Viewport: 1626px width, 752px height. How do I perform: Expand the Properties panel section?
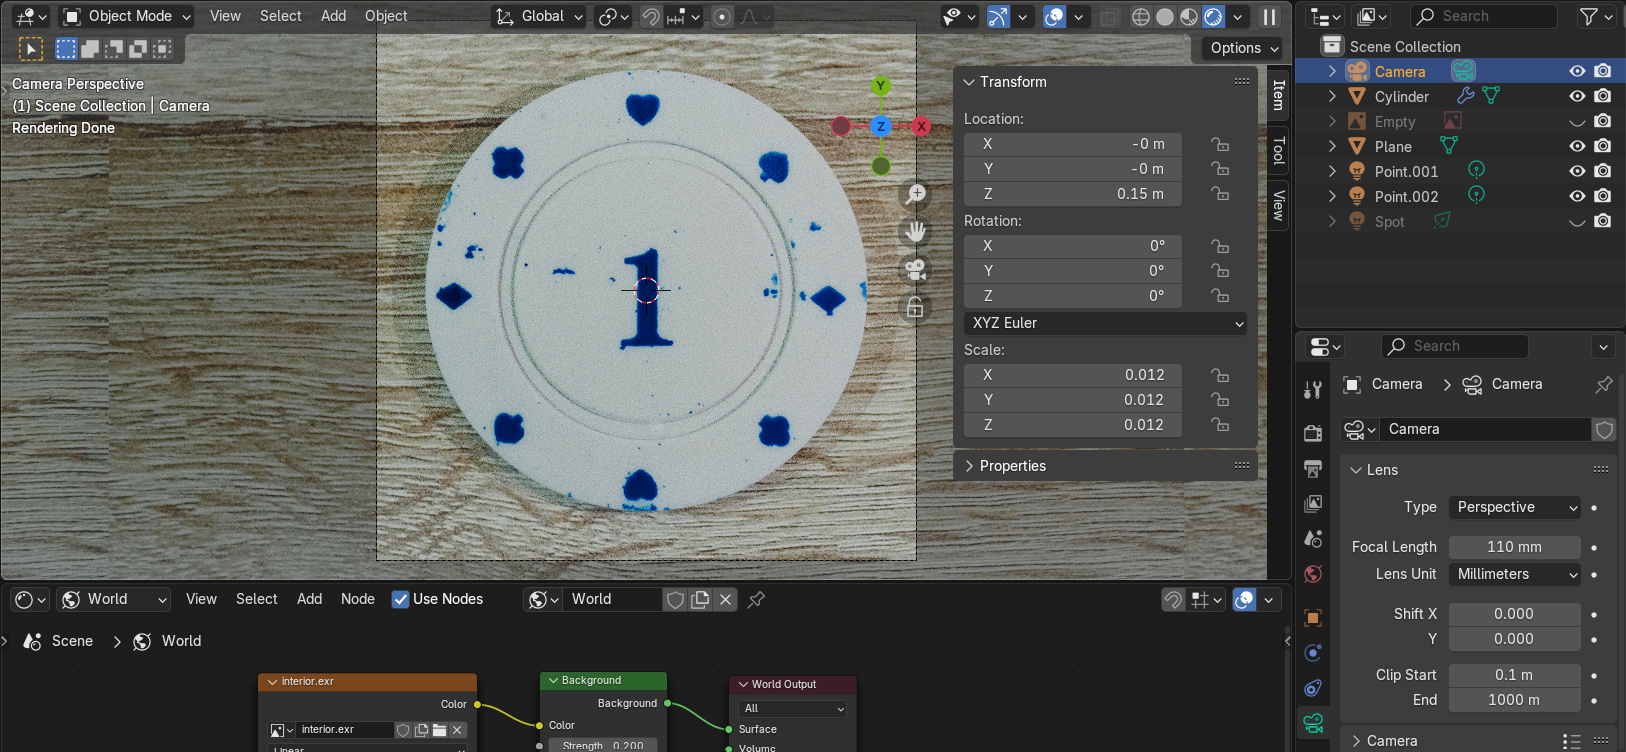click(1013, 466)
